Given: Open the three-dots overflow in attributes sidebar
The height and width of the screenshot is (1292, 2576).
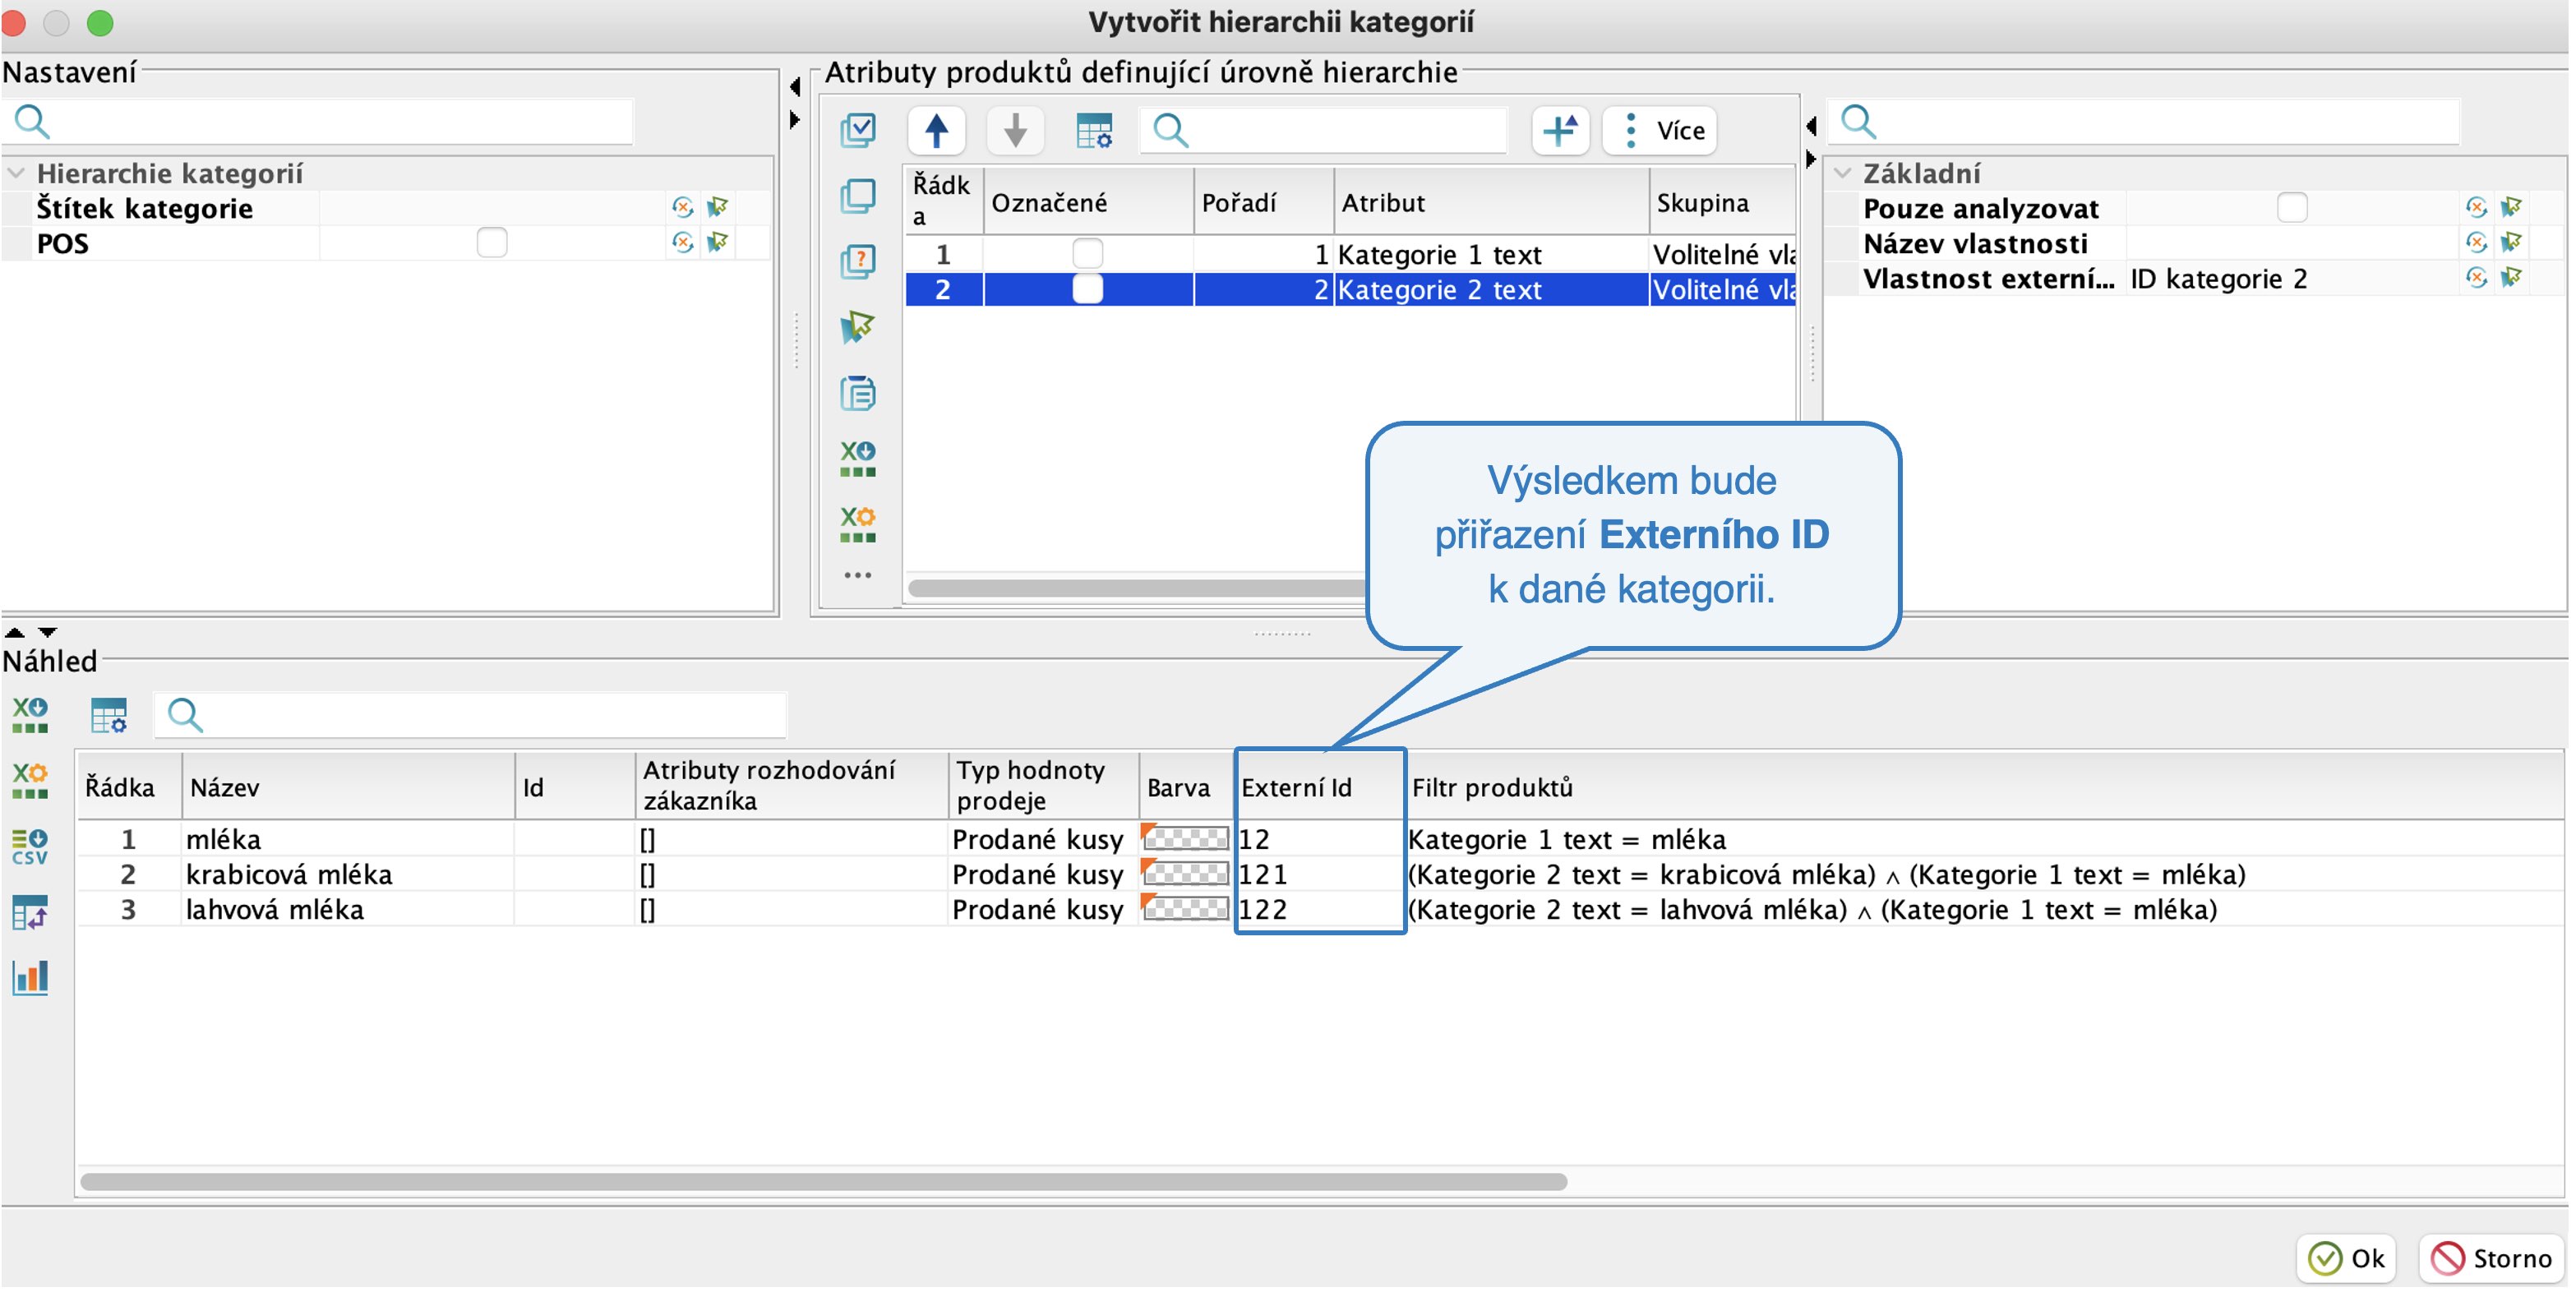Looking at the screenshot, I should click(x=857, y=575).
